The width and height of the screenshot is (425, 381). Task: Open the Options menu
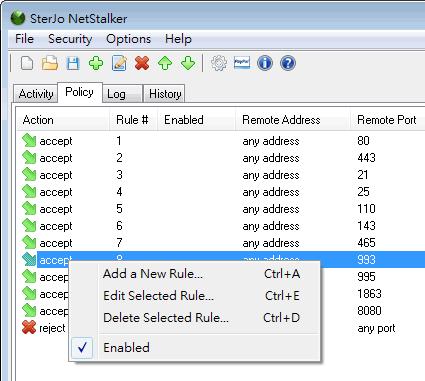128,39
